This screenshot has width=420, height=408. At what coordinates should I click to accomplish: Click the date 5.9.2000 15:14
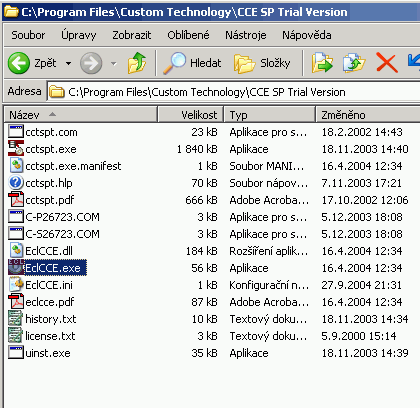359,336
